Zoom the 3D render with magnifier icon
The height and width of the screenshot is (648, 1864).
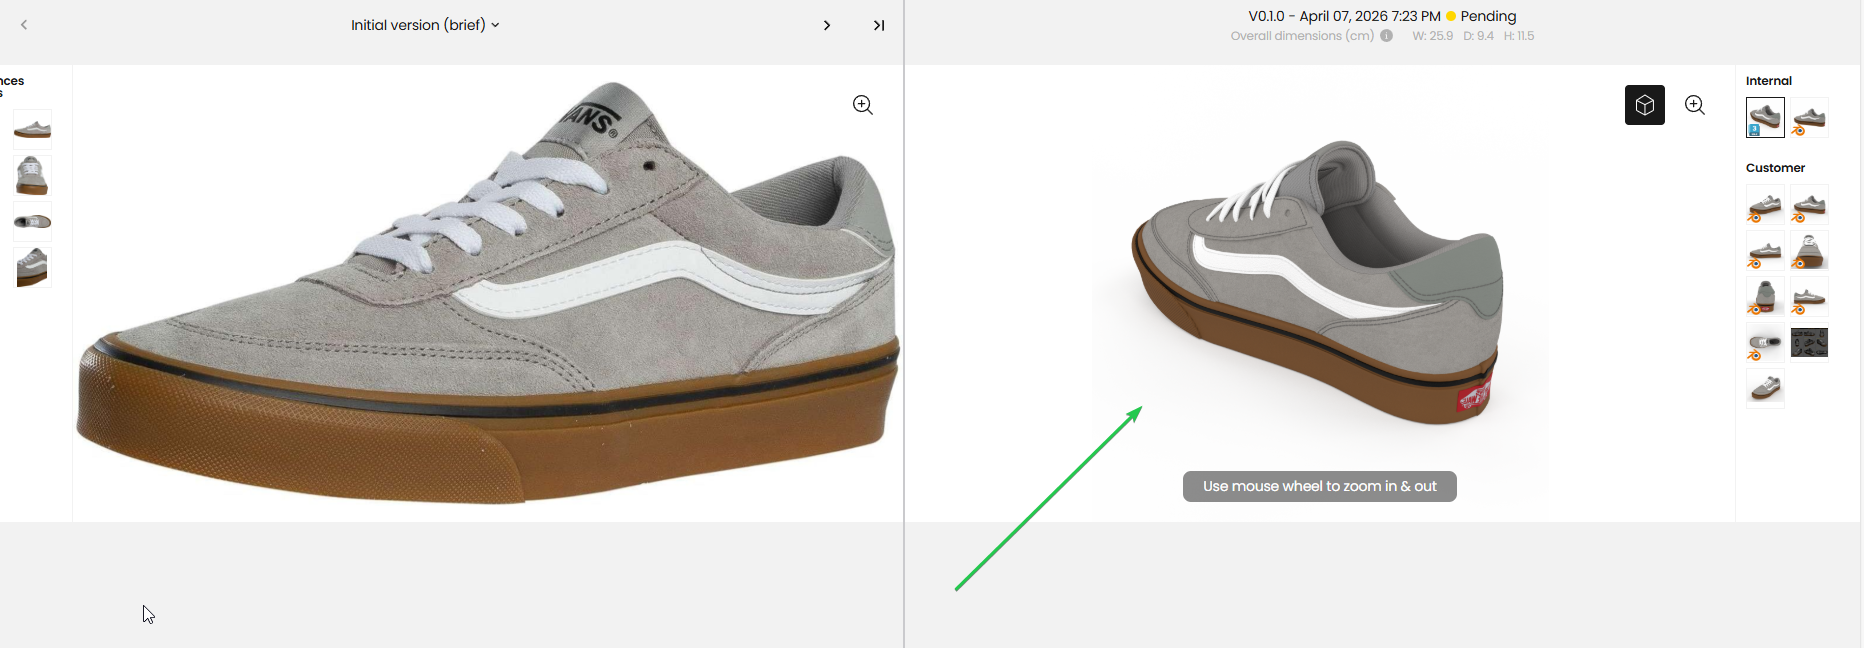pos(1695,105)
